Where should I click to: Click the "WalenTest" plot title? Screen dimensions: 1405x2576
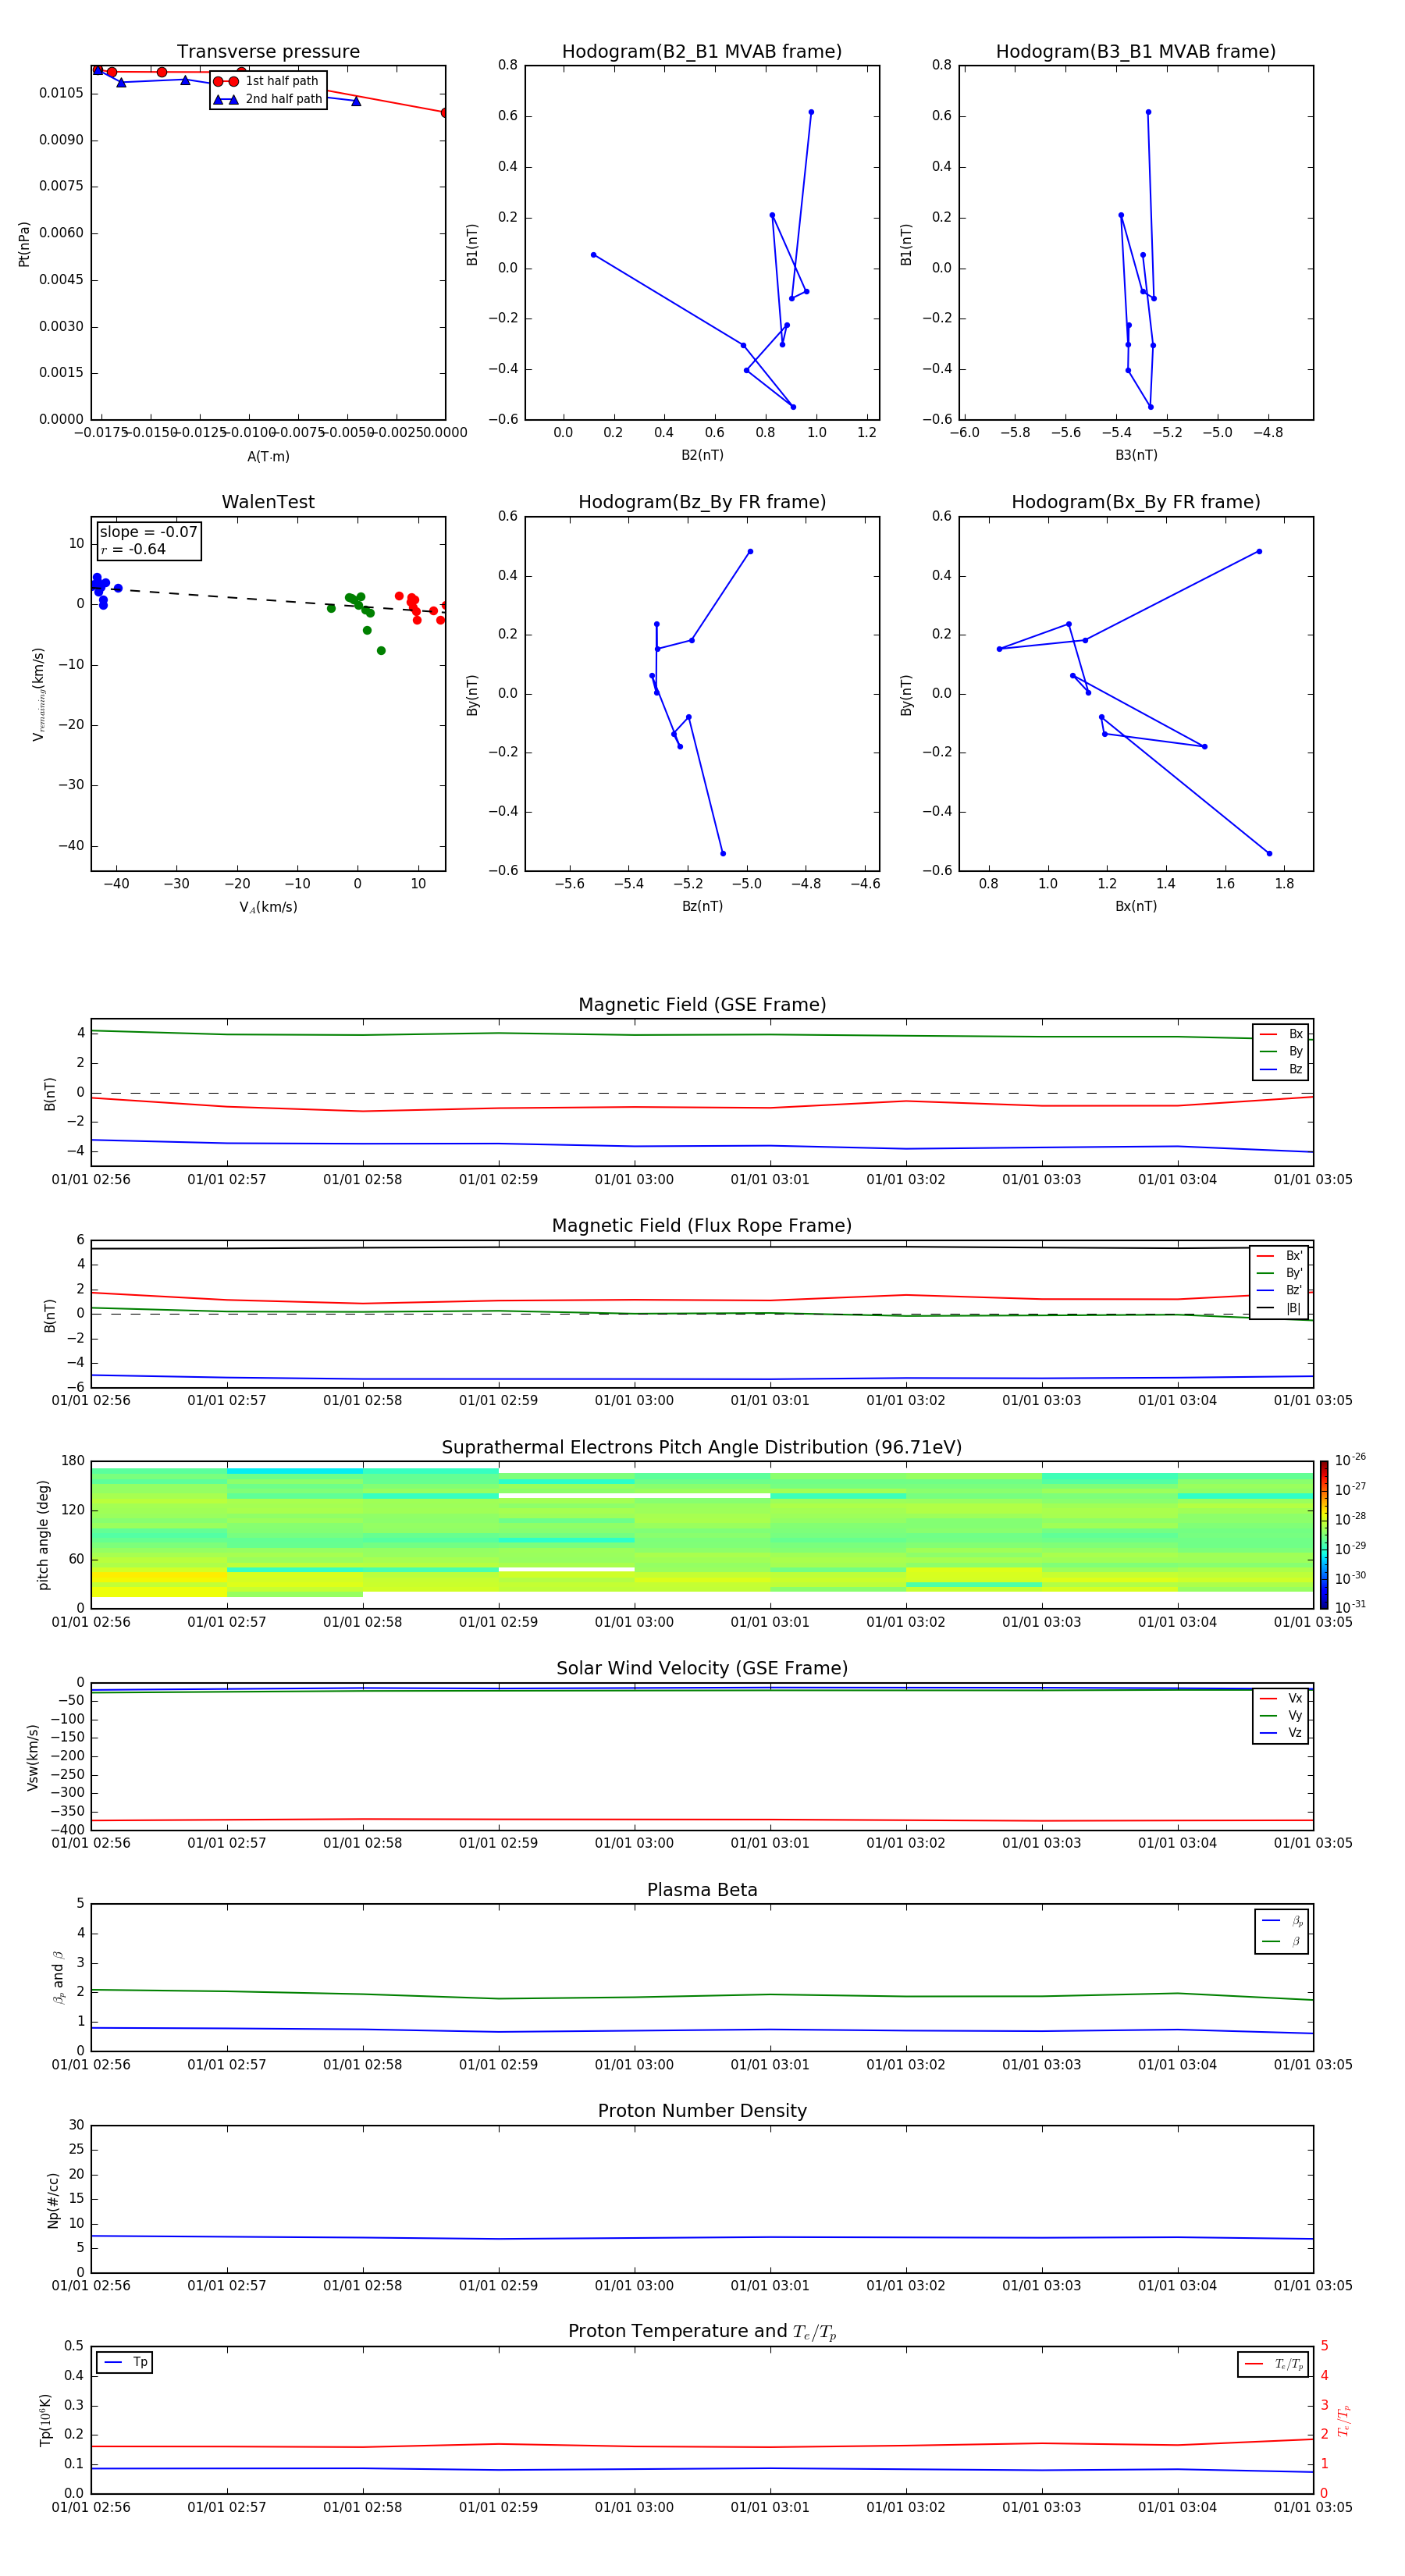tap(268, 502)
